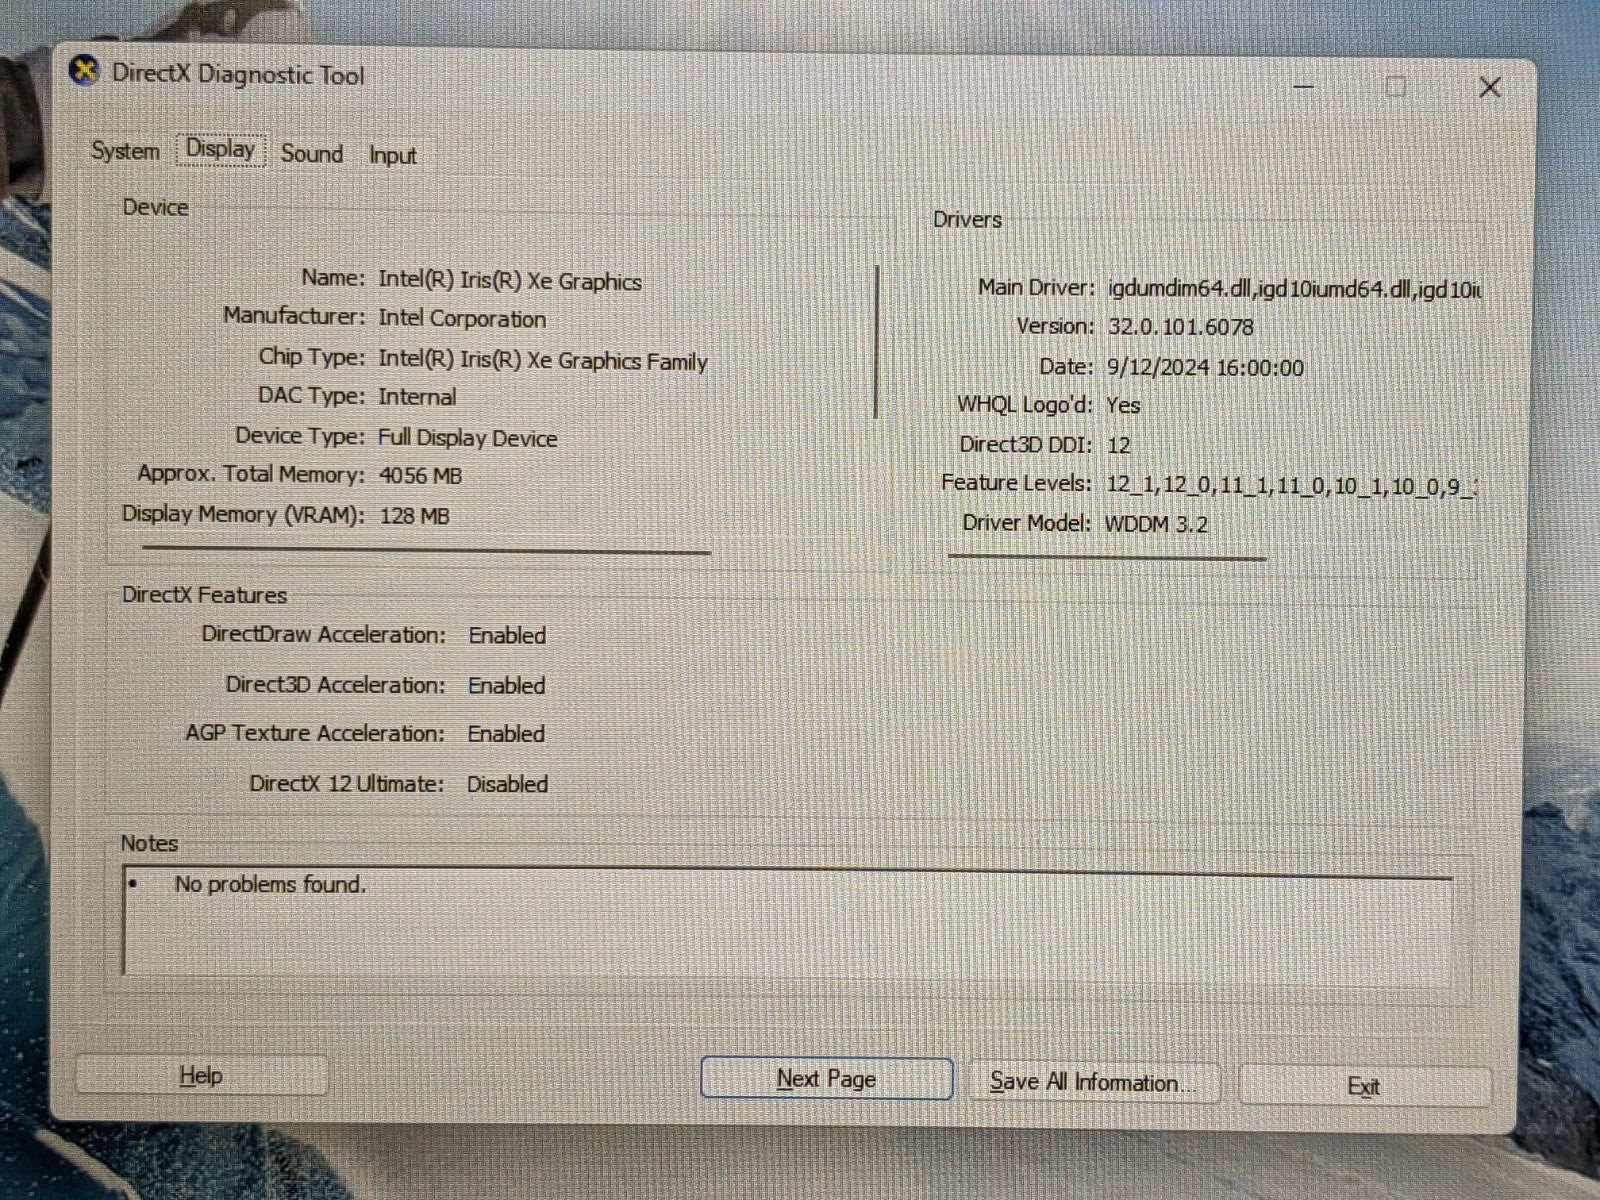Viewport: 1600px width, 1200px height.
Task: Click the driver Version number field
Action: coord(1180,327)
